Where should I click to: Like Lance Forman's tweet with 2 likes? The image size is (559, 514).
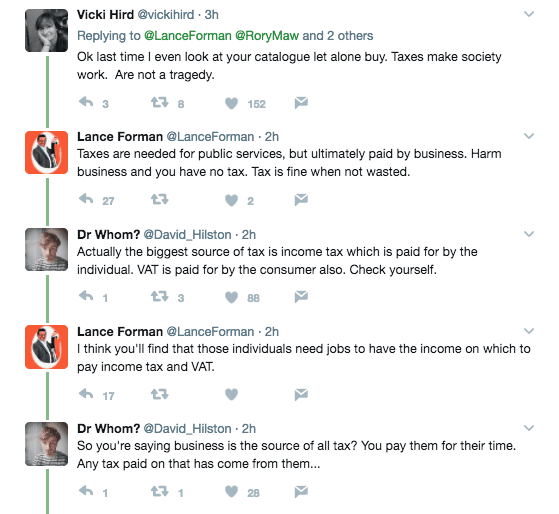pyautogui.click(x=231, y=200)
